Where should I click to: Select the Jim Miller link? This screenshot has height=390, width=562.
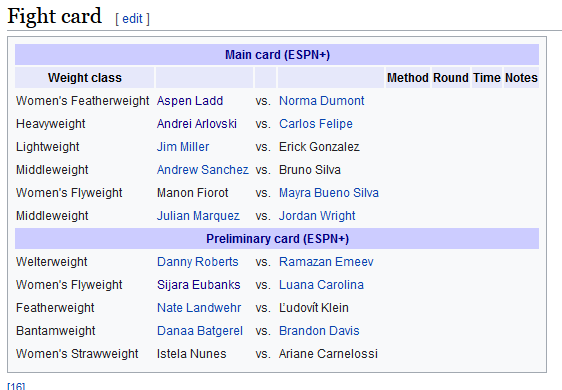(182, 147)
